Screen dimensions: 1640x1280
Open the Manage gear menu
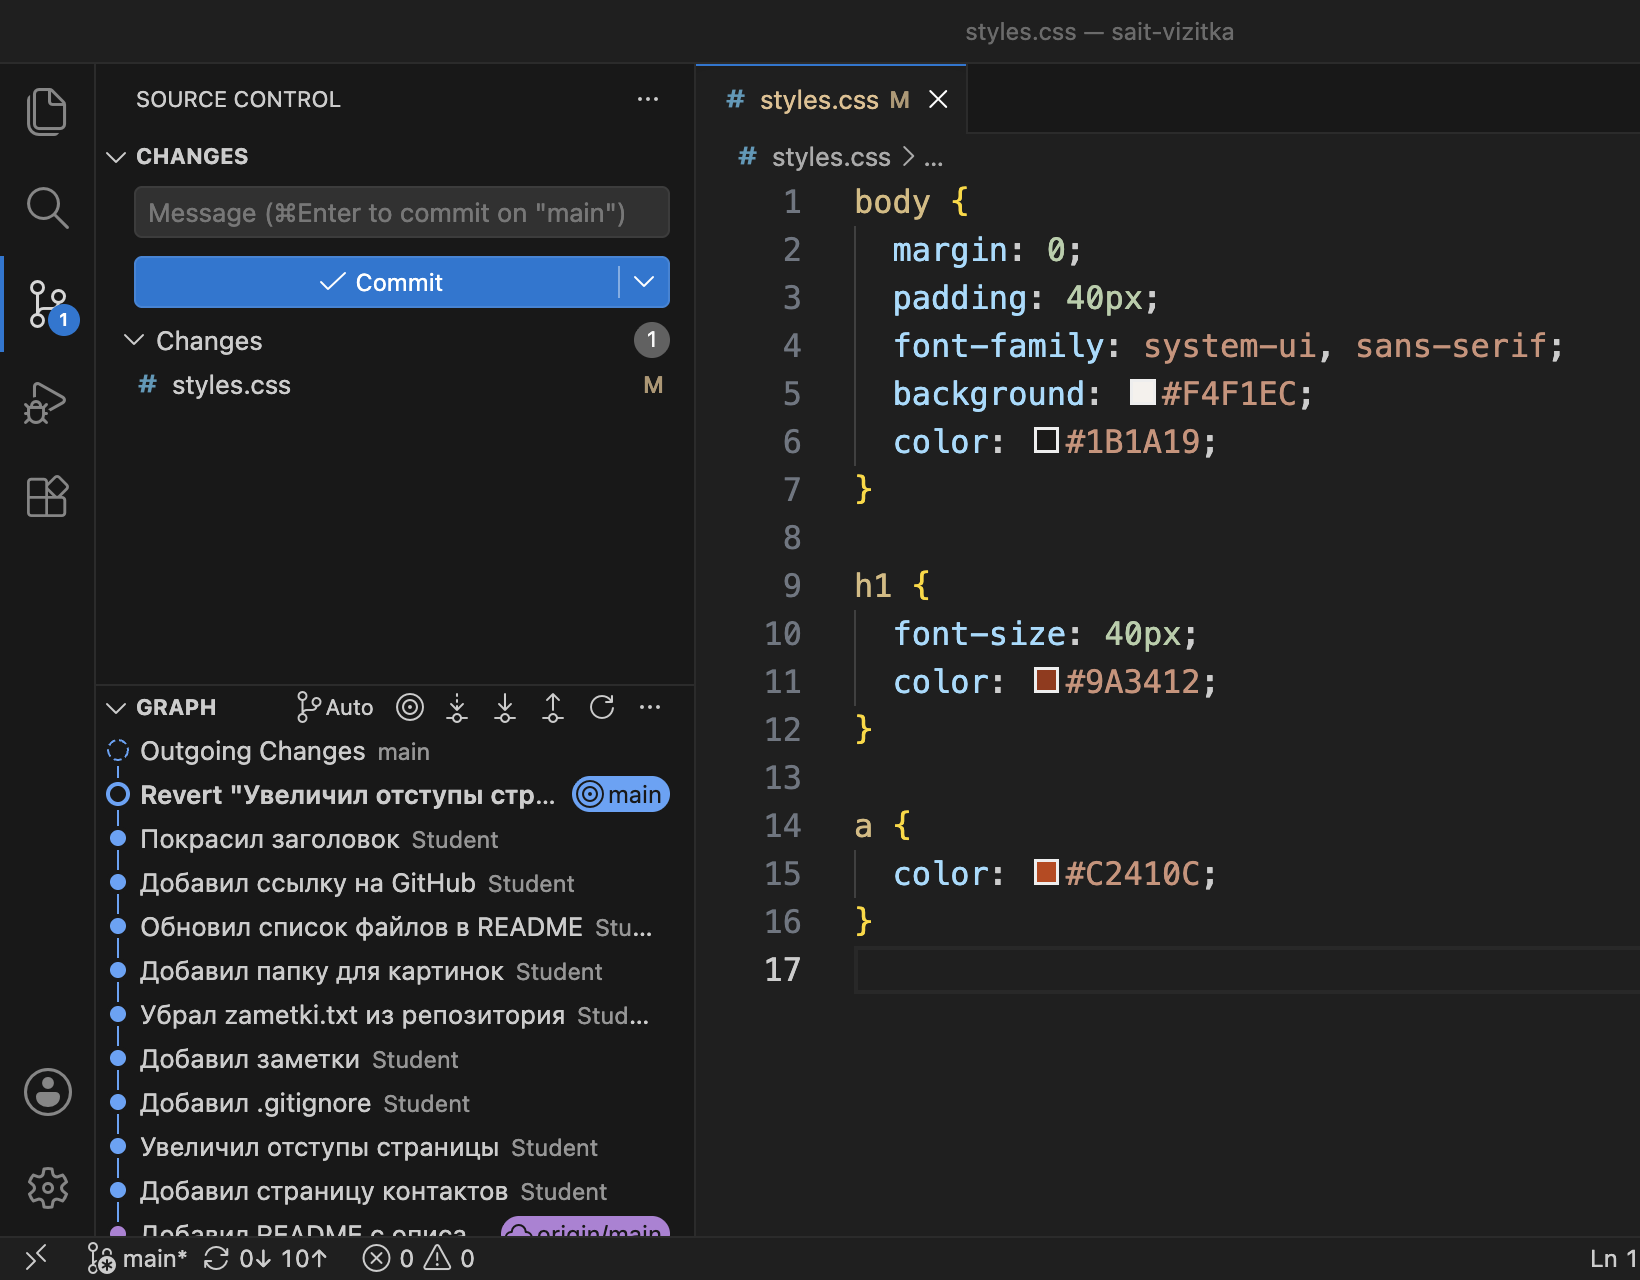click(47, 1188)
